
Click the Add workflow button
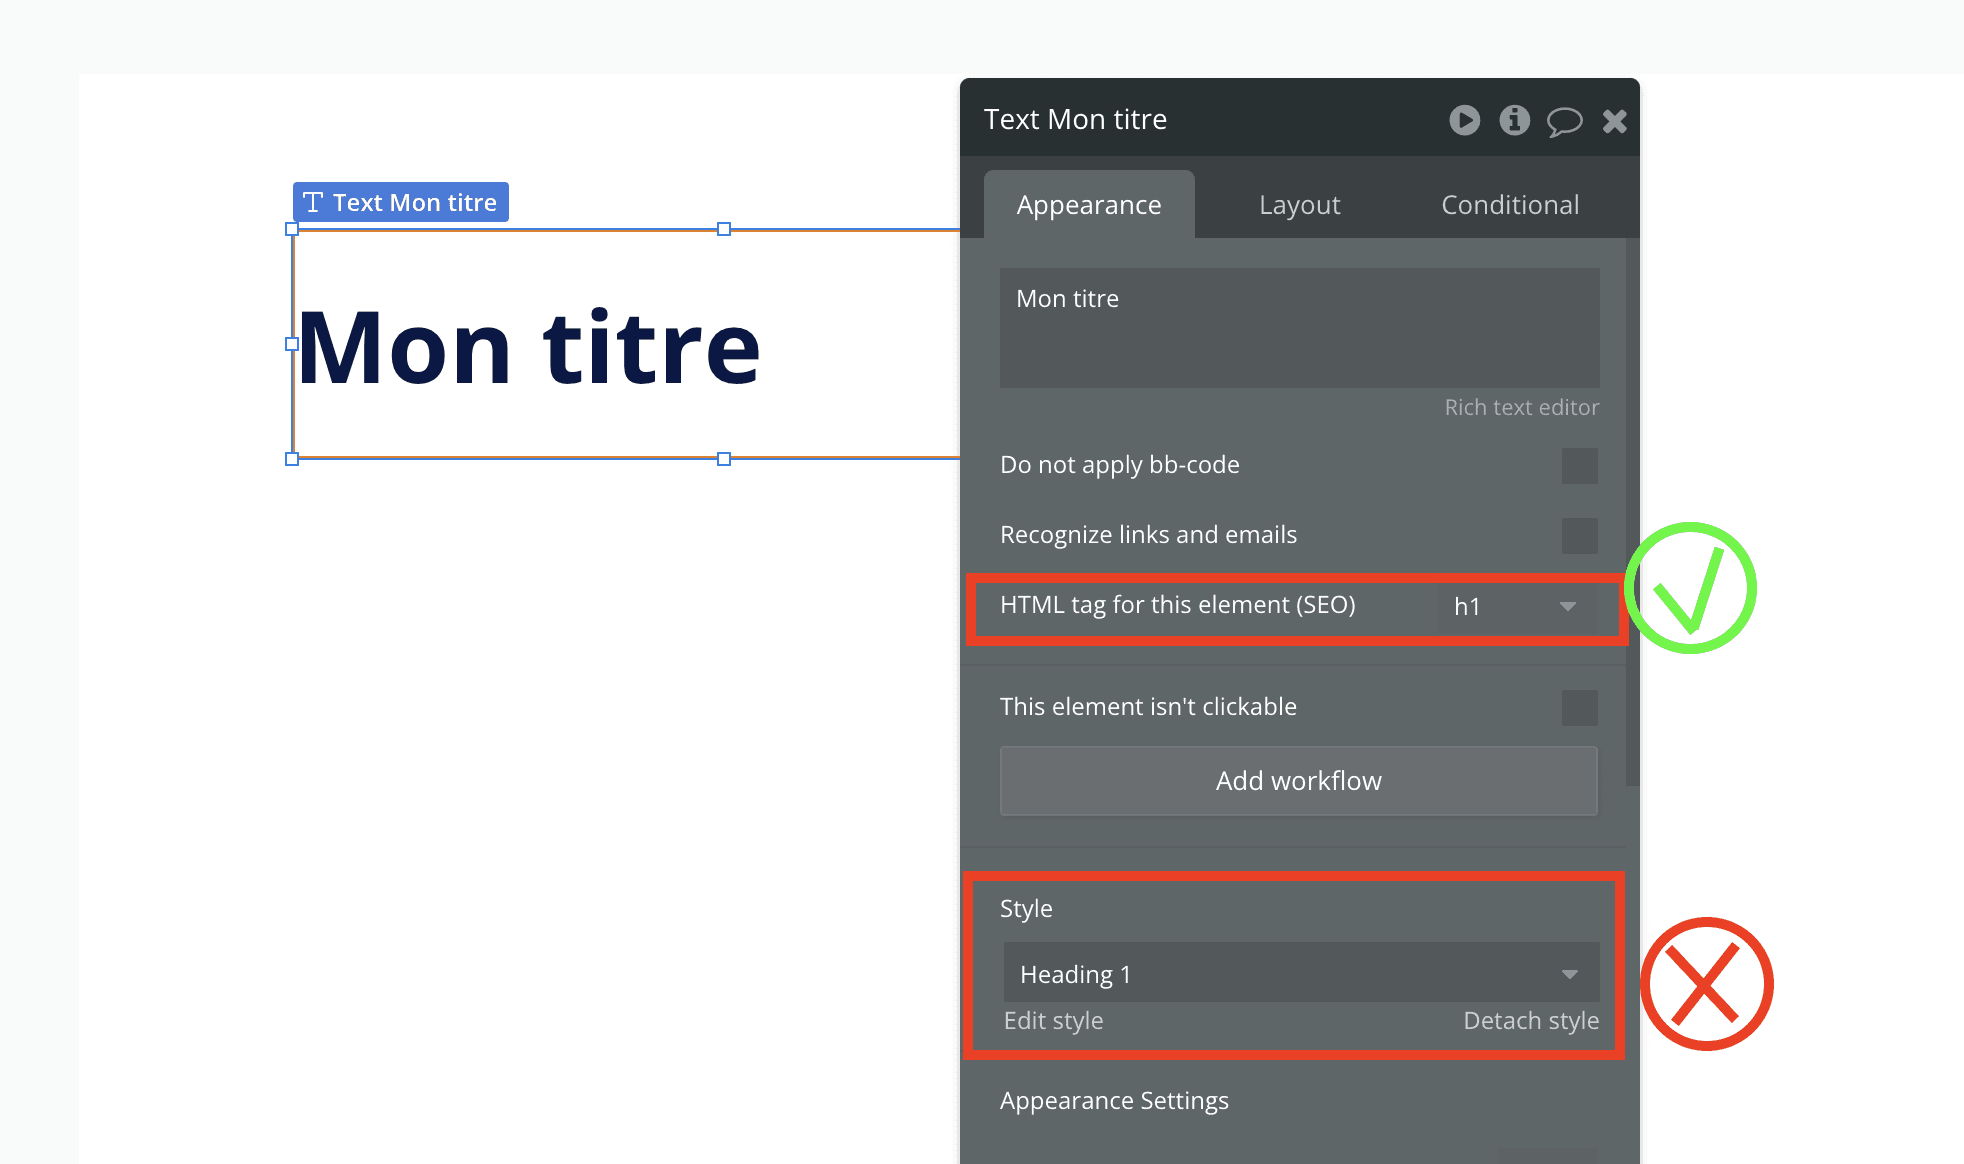1298,781
